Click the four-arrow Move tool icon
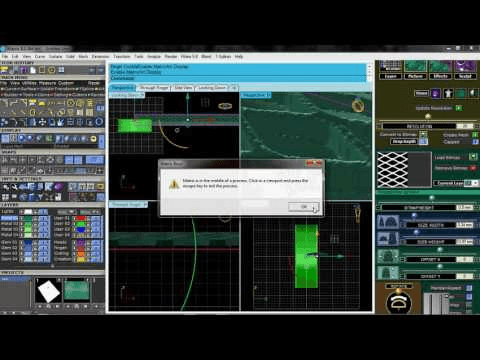Viewport: 480px width, 360px height. coord(43,122)
